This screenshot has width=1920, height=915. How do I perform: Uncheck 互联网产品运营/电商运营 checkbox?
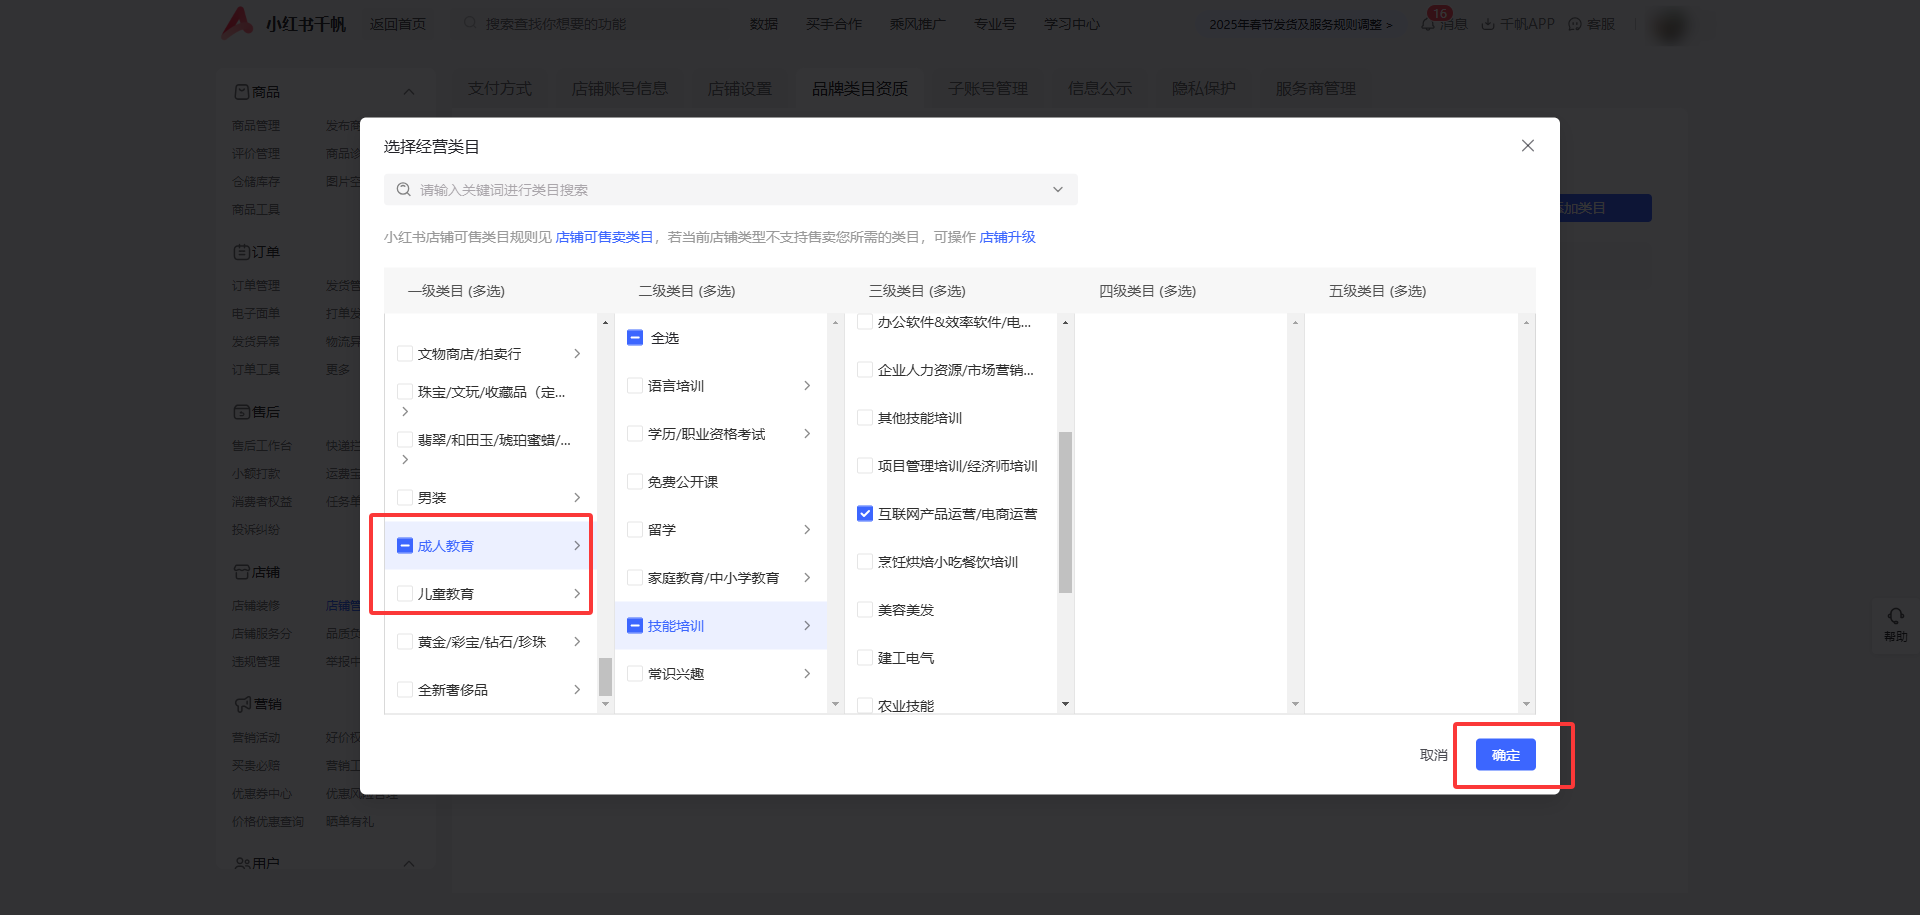pyautogui.click(x=865, y=513)
